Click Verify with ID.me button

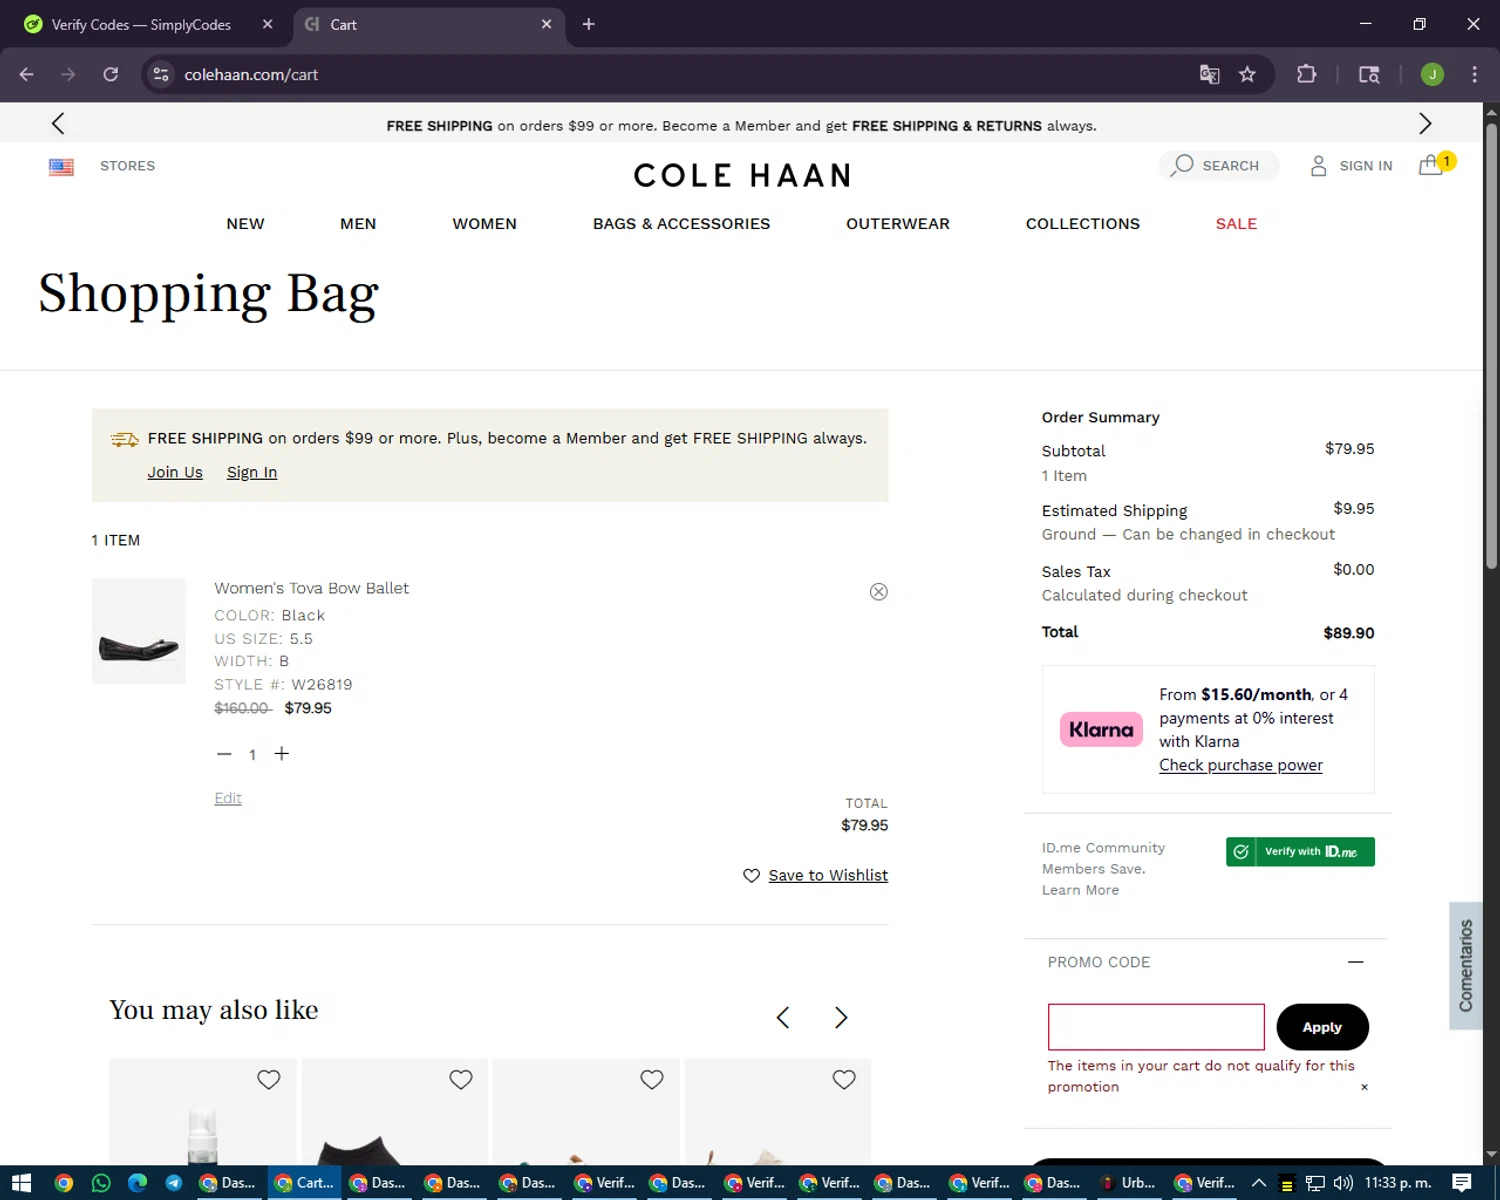pyautogui.click(x=1300, y=852)
